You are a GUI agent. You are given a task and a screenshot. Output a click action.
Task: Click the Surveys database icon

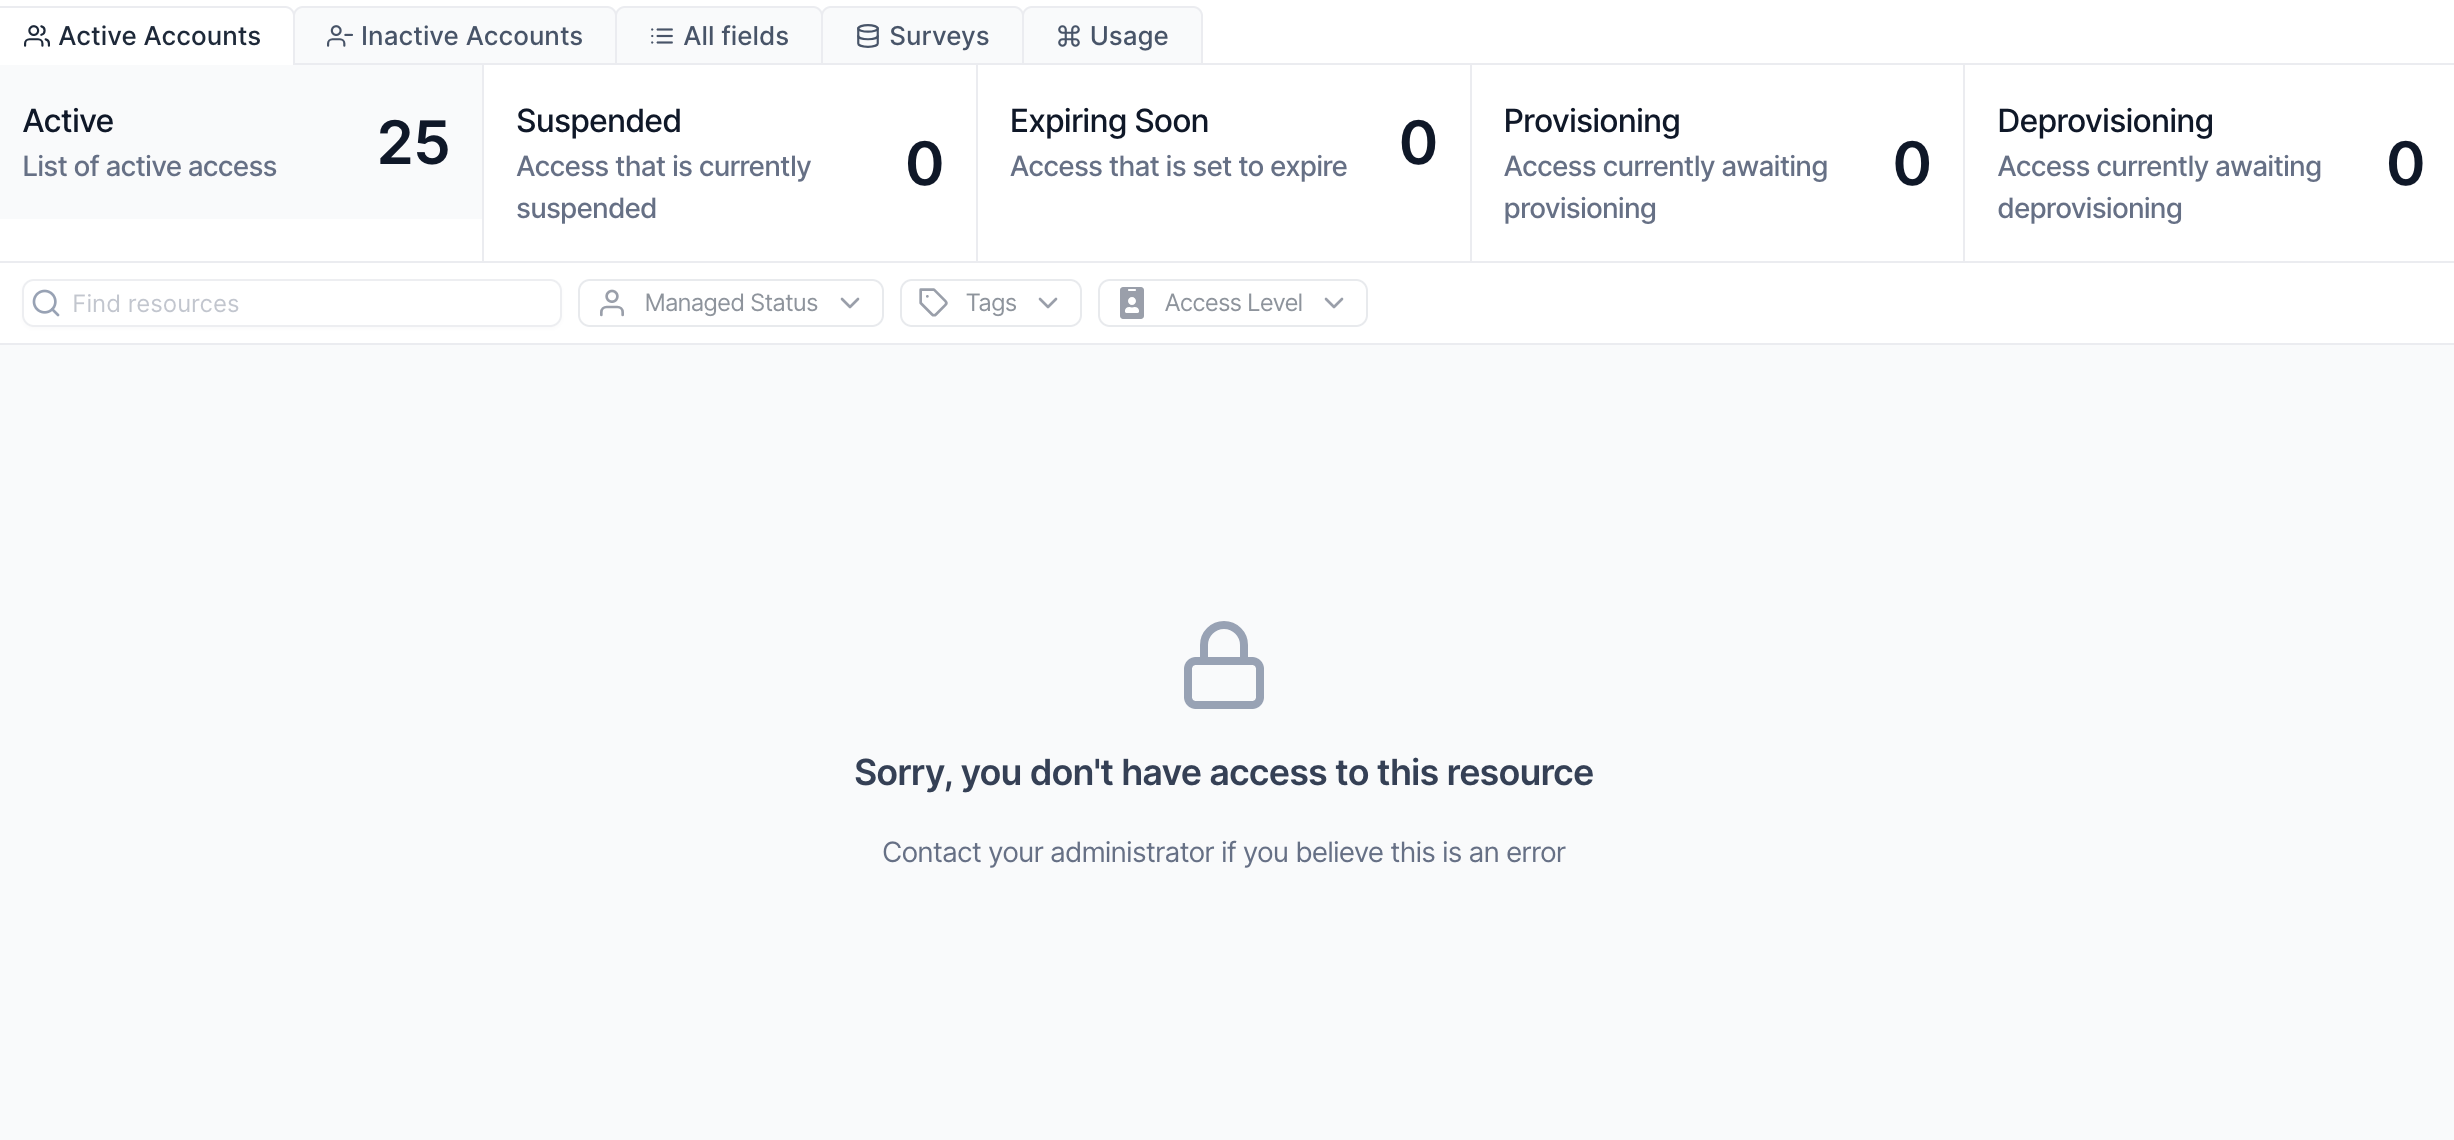pyautogui.click(x=867, y=36)
